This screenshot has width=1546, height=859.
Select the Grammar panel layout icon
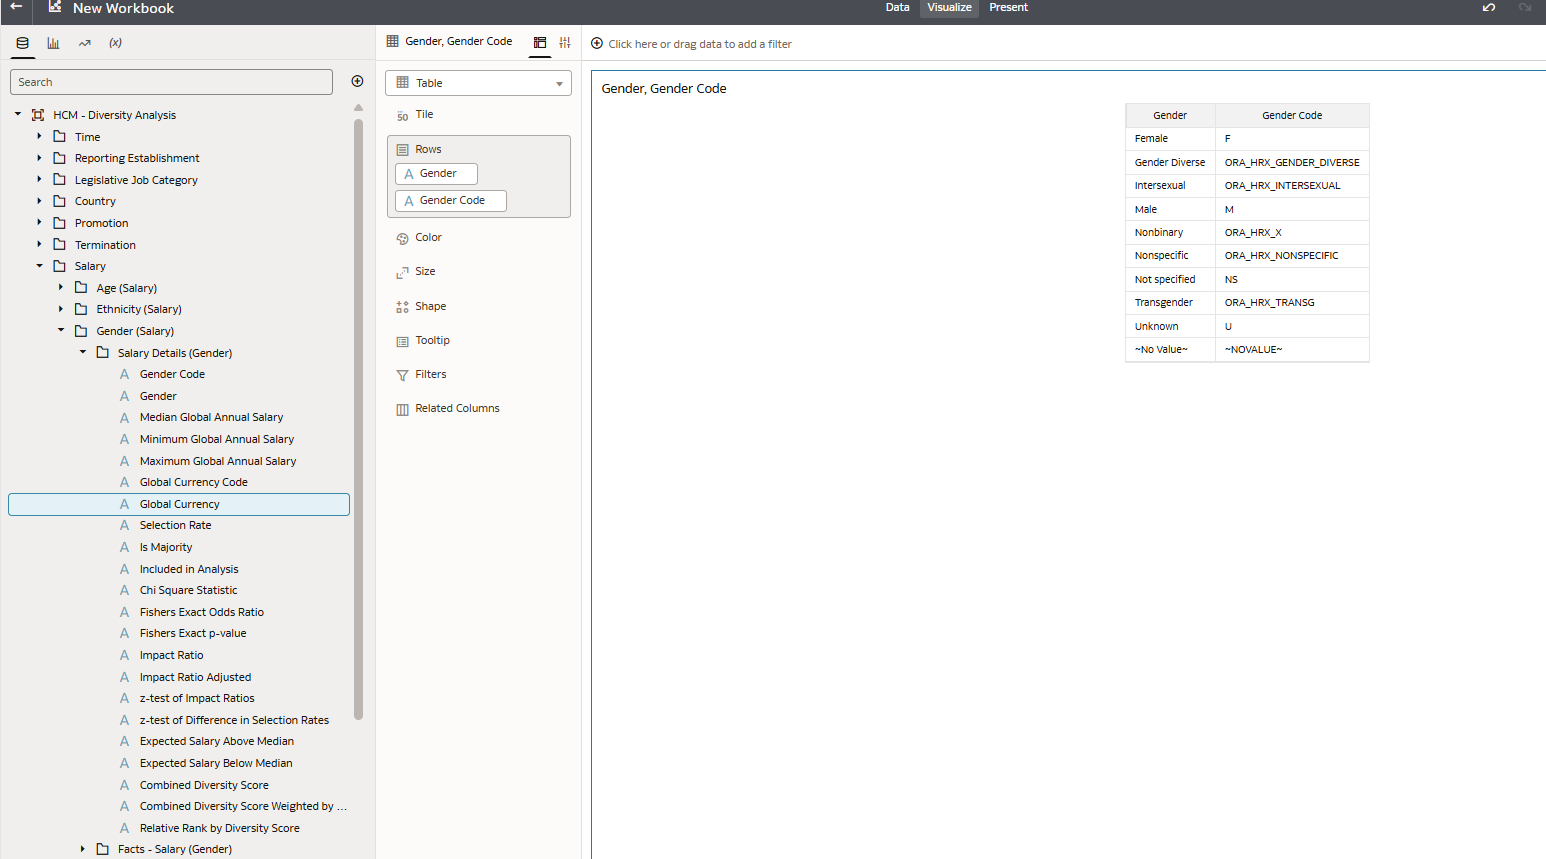[x=540, y=42]
